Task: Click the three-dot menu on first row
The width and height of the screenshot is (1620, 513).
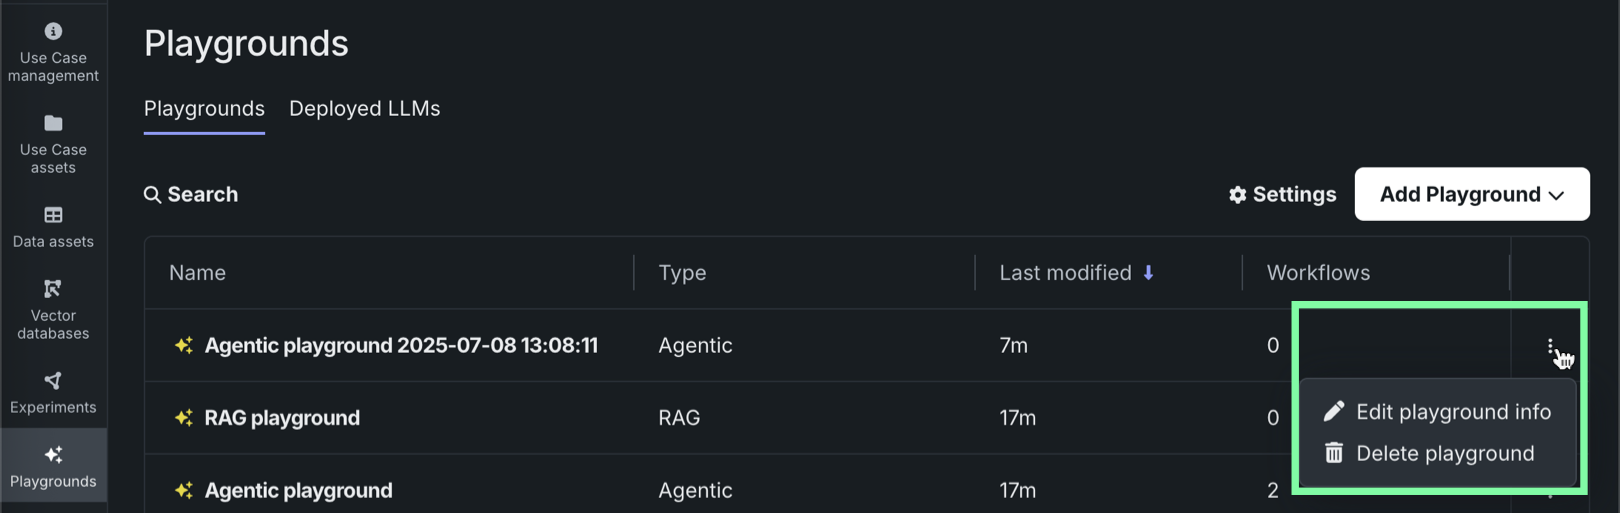Action: pyautogui.click(x=1550, y=346)
